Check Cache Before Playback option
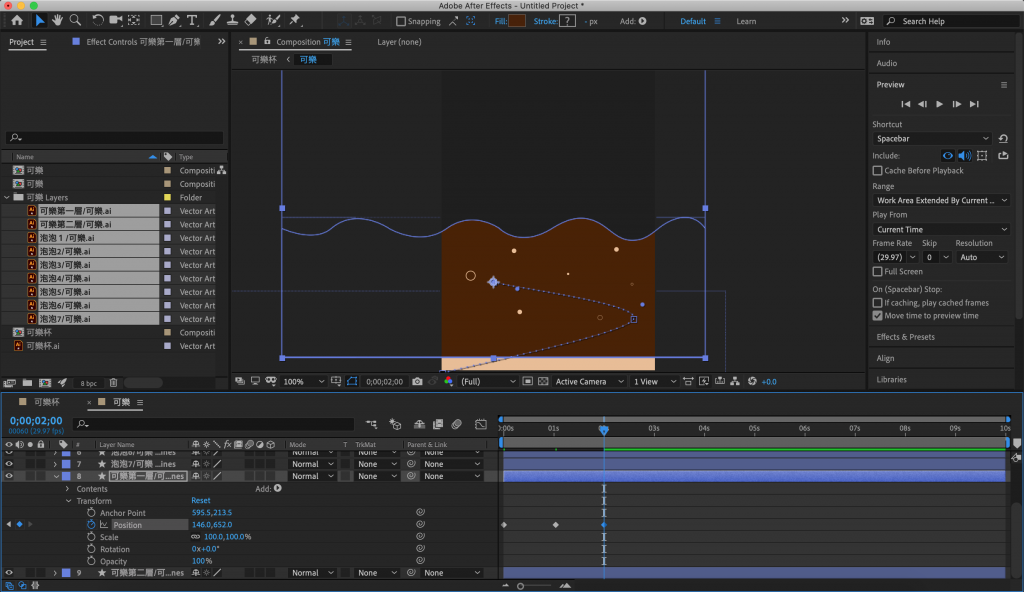The image size is (1024, 592). [x=878, y=171]
